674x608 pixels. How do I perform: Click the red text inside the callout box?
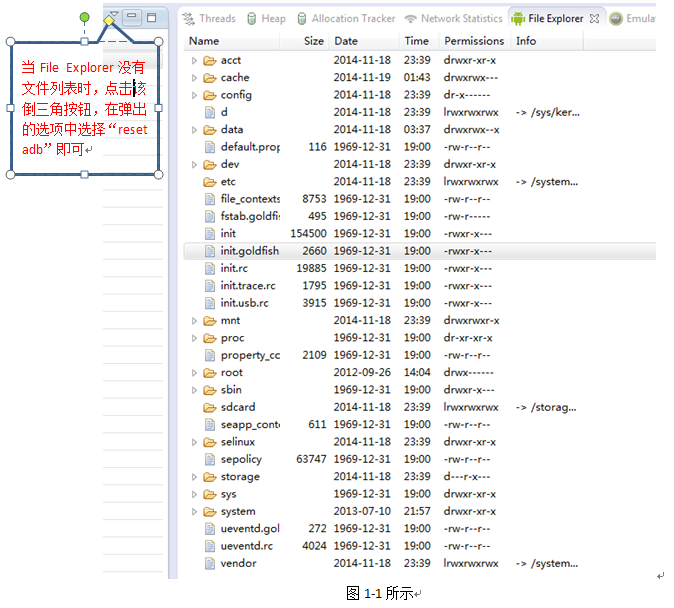pyautogui.click(x=85, y=108)
